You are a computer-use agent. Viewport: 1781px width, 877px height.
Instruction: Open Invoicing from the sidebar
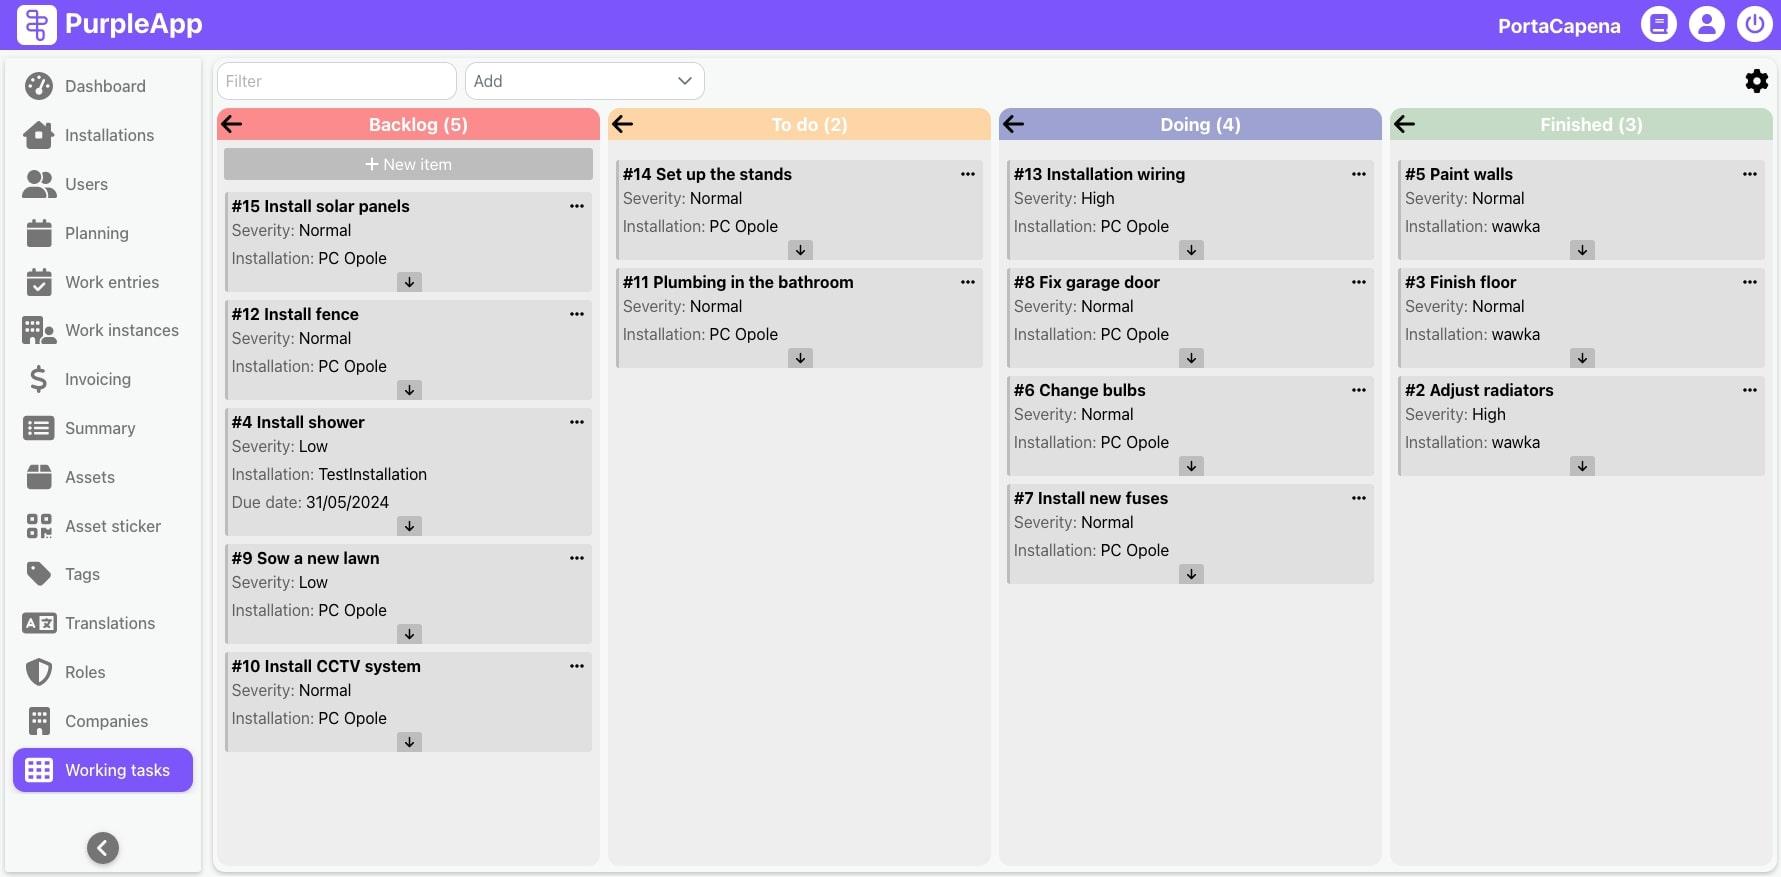(x=97, y=379)
